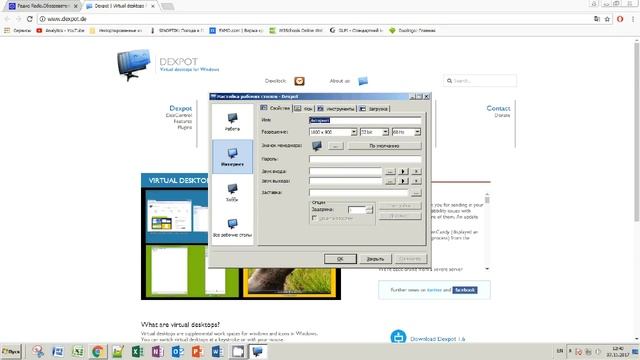Open Word from the taskbar
This screenshot has height=360, width=640.
218,351
